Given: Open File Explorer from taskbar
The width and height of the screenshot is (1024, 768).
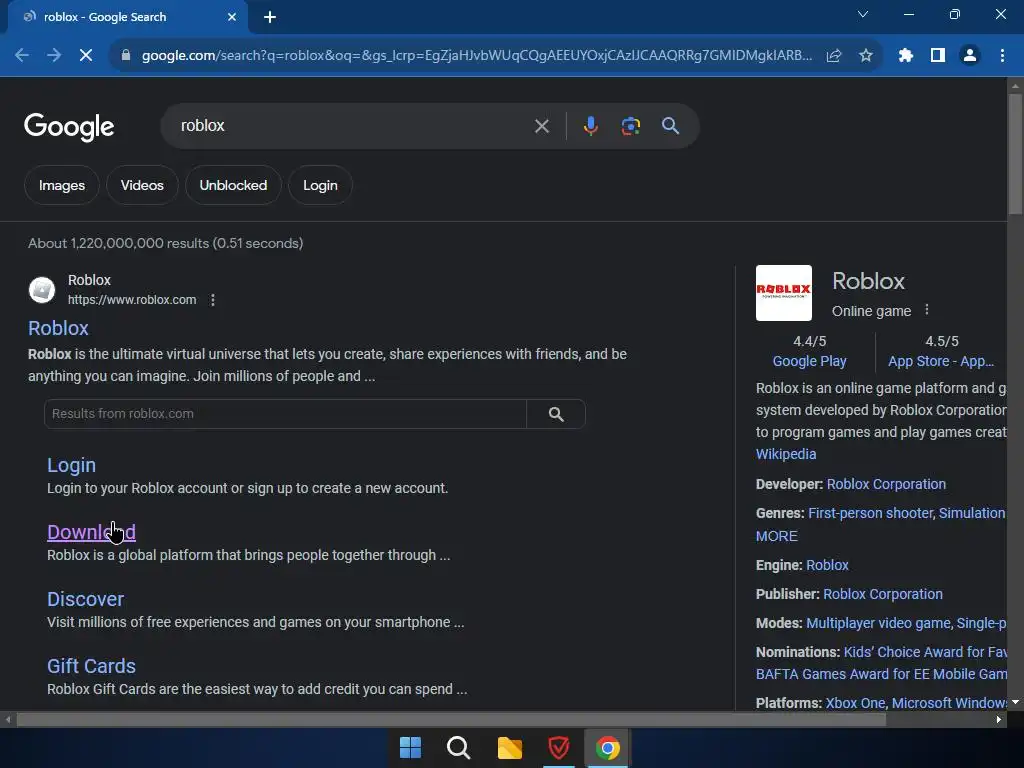Looking at the screenshot, I should click(x=509, y=748).
